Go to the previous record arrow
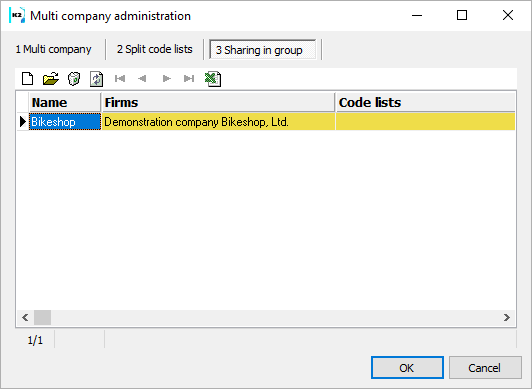 pos(142,79)
